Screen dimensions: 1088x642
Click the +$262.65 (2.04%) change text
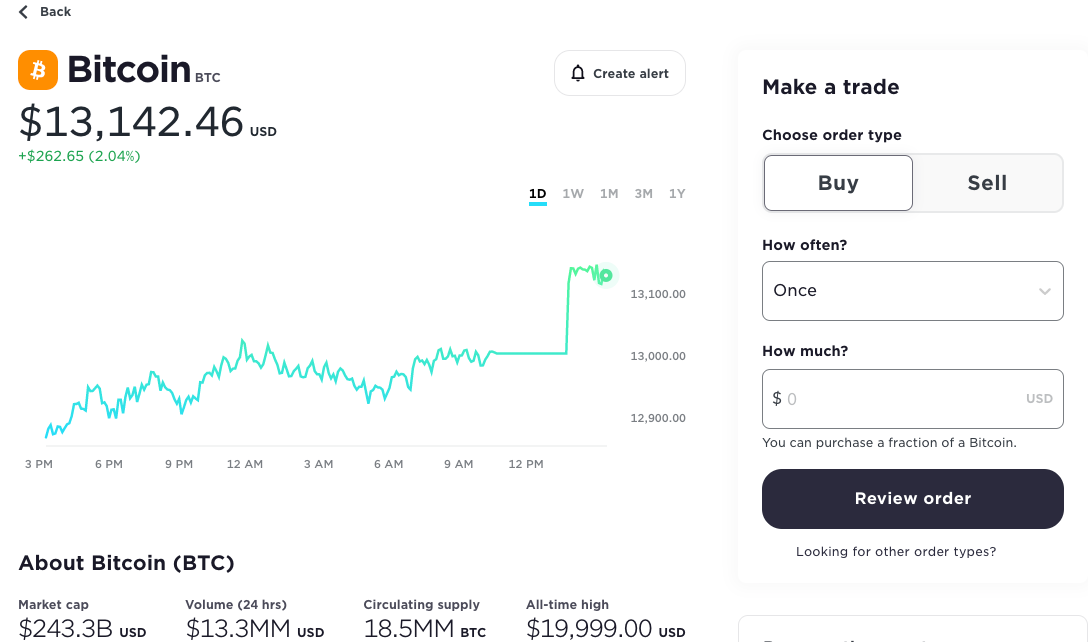(79, 156)
